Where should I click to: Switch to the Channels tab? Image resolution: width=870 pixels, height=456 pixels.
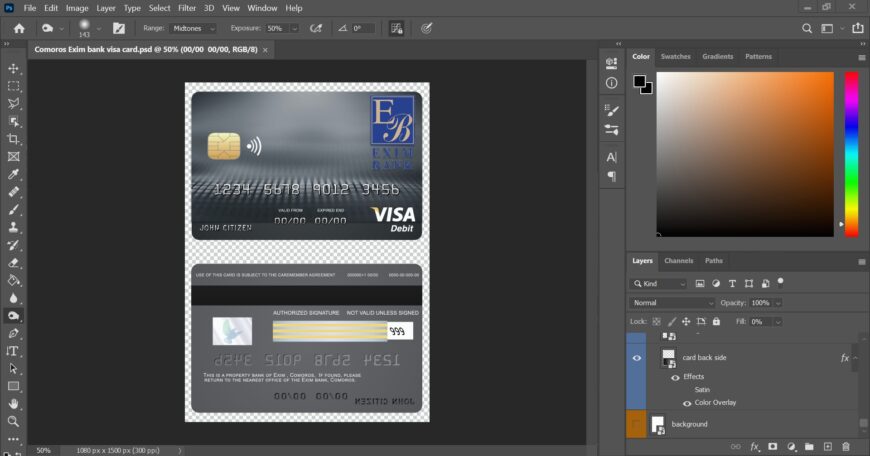(x=679, y=261)
